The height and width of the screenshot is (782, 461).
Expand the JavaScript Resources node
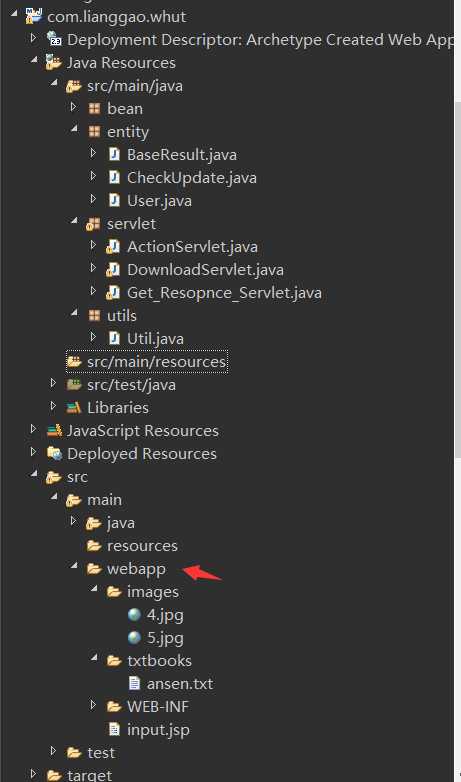(33, 428)
